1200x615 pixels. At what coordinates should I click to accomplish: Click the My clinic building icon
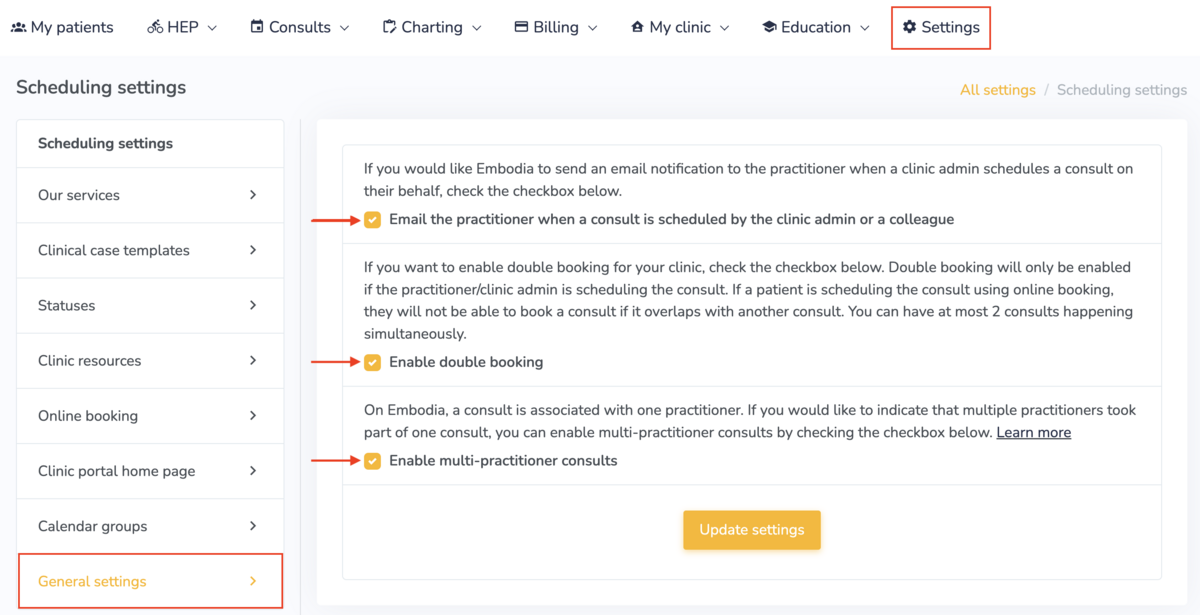pyautogui.click(x=637, y=28)
